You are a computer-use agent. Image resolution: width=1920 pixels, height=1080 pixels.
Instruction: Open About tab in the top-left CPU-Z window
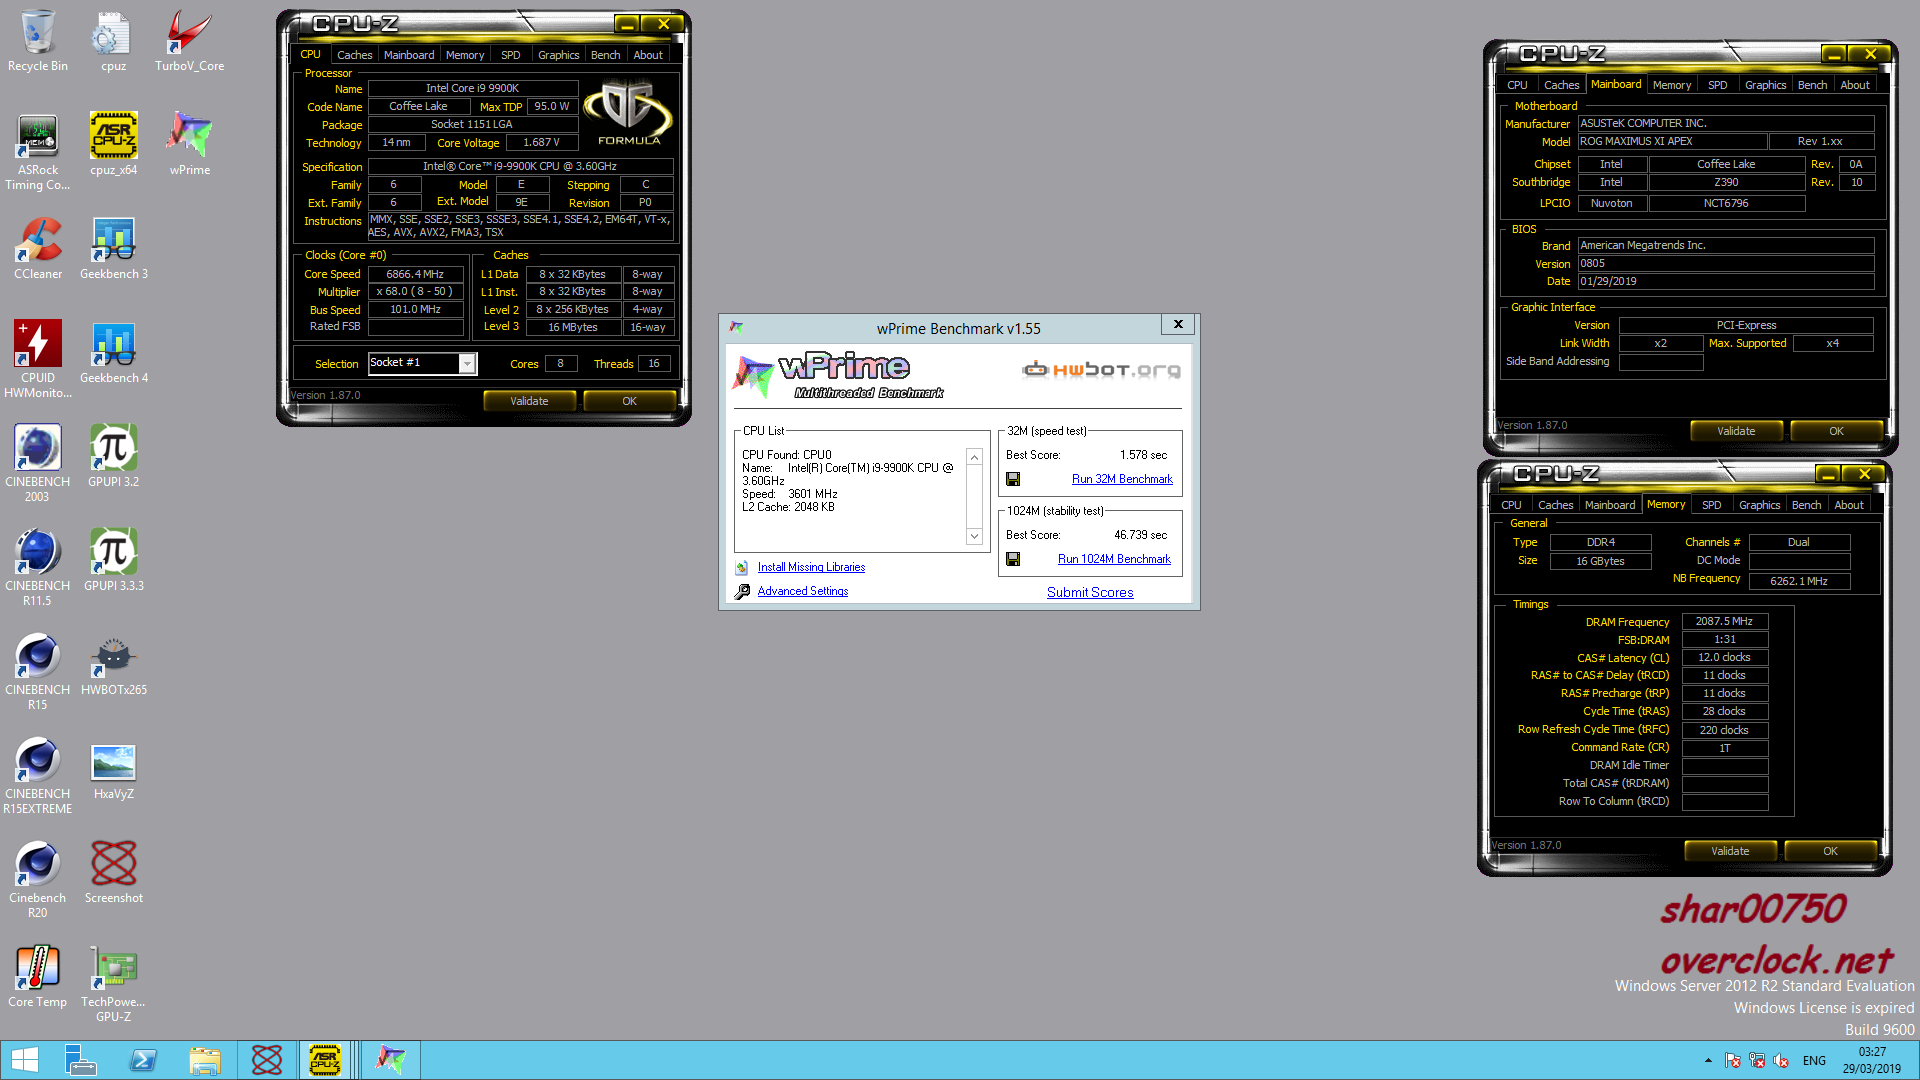pyautogui.click(x=648, y=55)
